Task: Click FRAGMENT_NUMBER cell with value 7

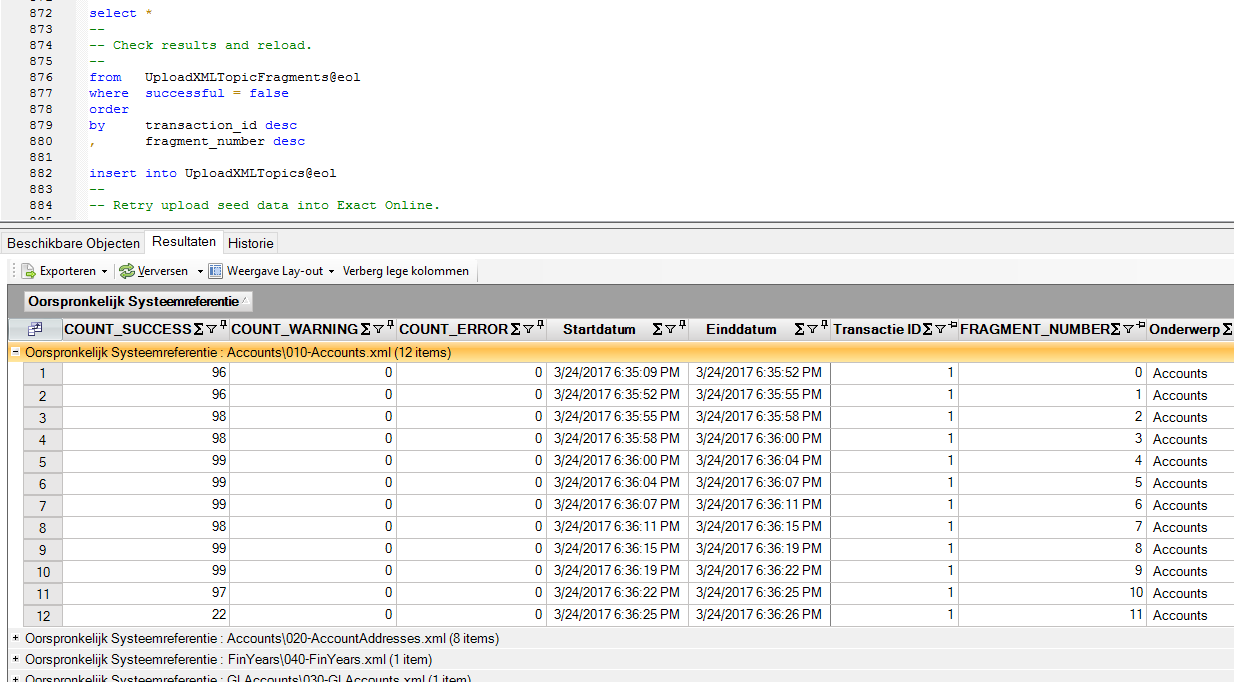Action: 1052,527
